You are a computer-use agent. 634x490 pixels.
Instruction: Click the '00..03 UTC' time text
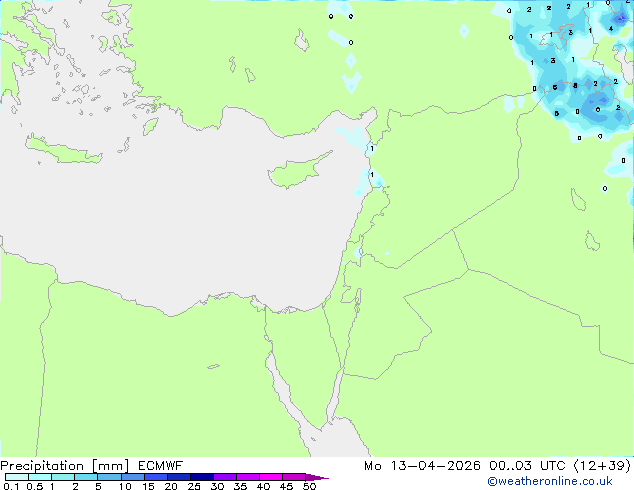tap(527, 466)
